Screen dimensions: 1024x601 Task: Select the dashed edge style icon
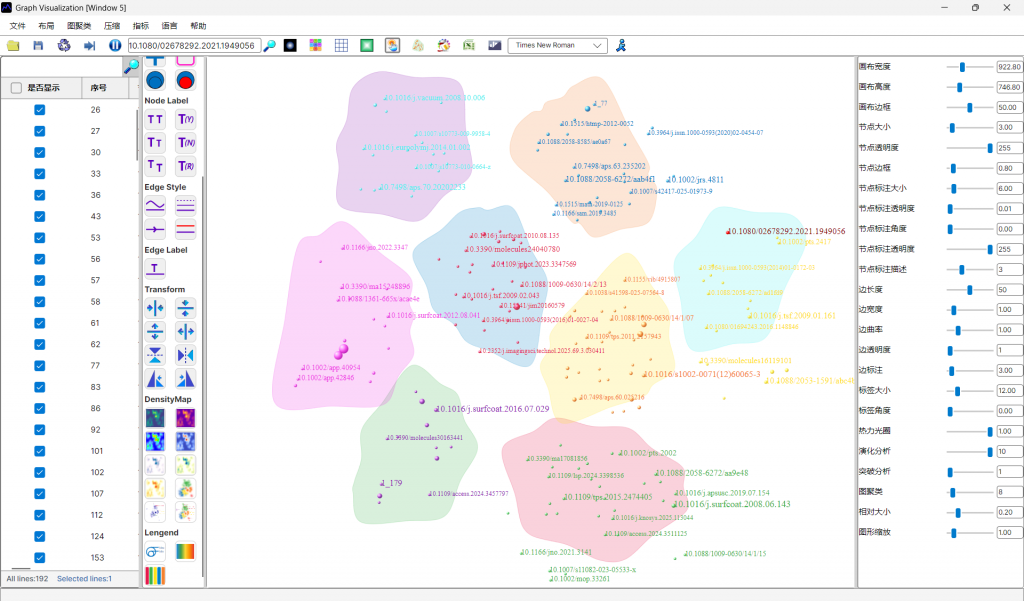coord(186,205)
